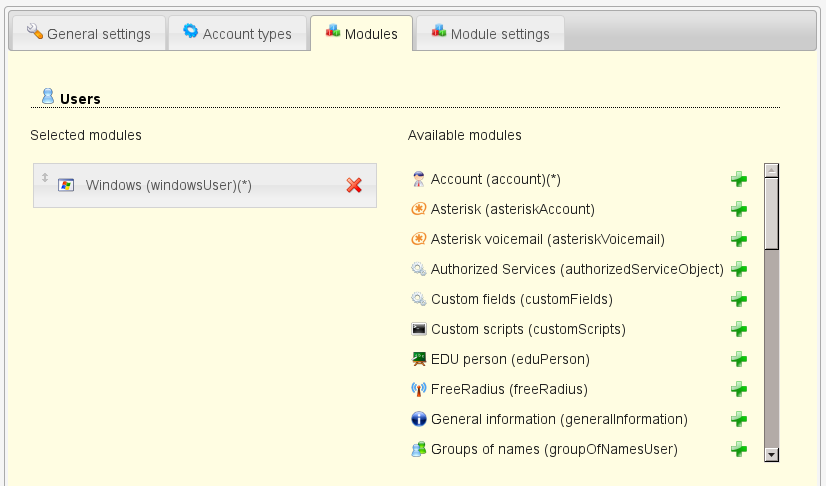Add the Authorized Services module
The height and width of the screenshot is (486, 826).
pyautogui.click(x=739, y=269)
